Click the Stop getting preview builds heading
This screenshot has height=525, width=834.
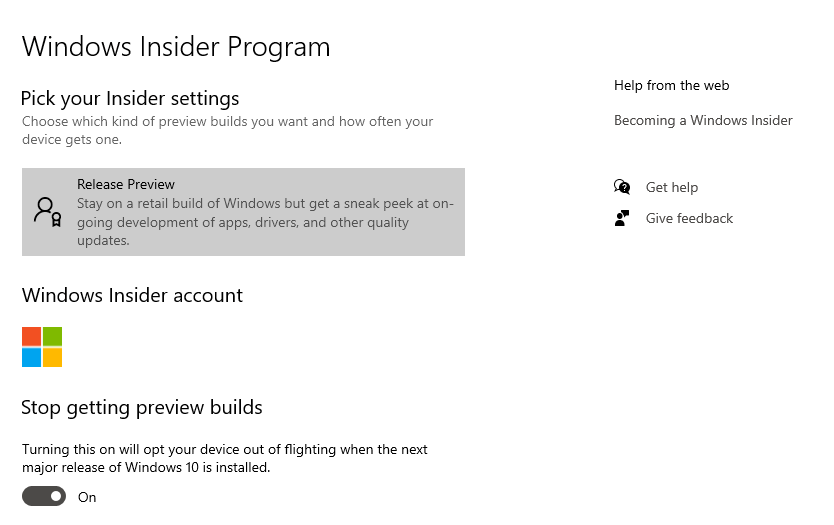pos(142,407)
